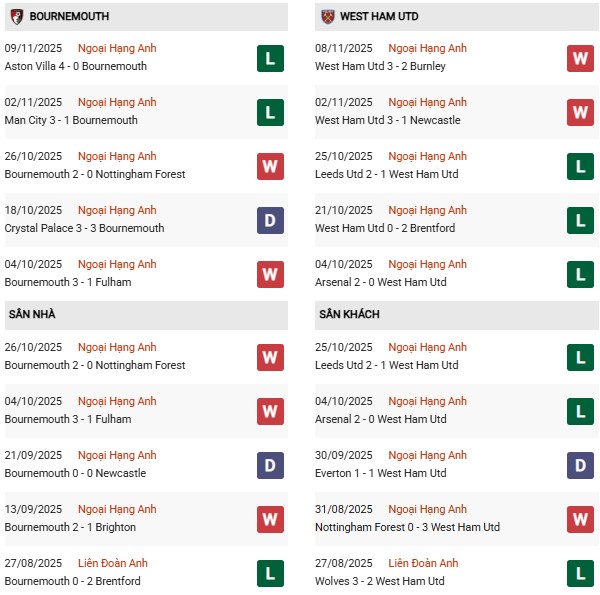Click Ngoại Hạng Anh beside 09/11/2025
600x595 pixels.
pos(117,48)
